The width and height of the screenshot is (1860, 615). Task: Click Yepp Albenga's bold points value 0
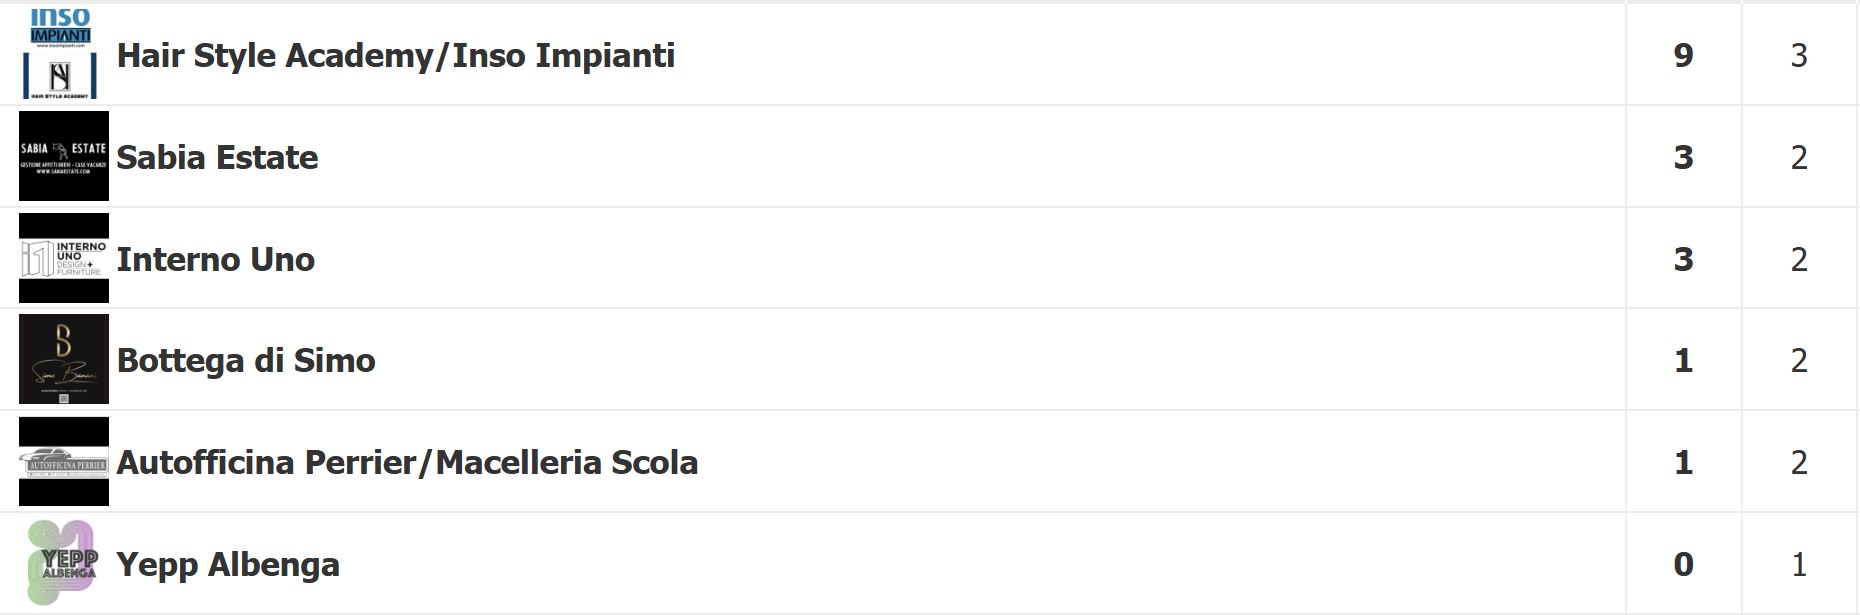coord(1684,565)
